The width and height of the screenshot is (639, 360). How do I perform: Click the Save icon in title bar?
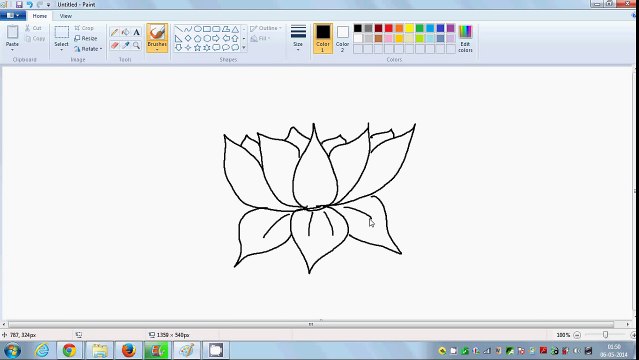[19, 4]
